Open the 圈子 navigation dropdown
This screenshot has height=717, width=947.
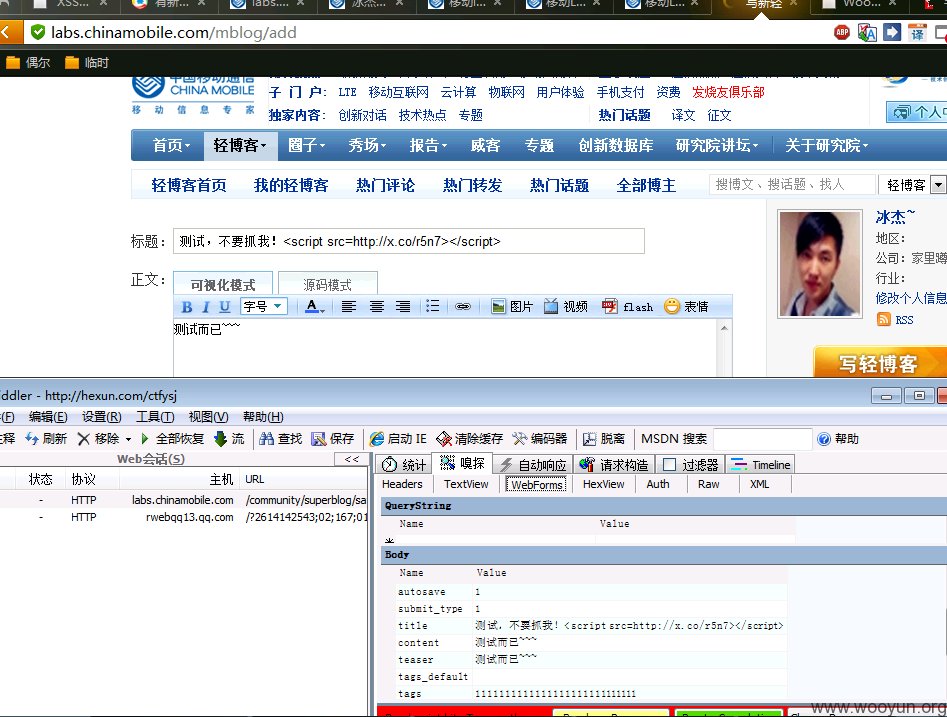[x=306, y=146]
